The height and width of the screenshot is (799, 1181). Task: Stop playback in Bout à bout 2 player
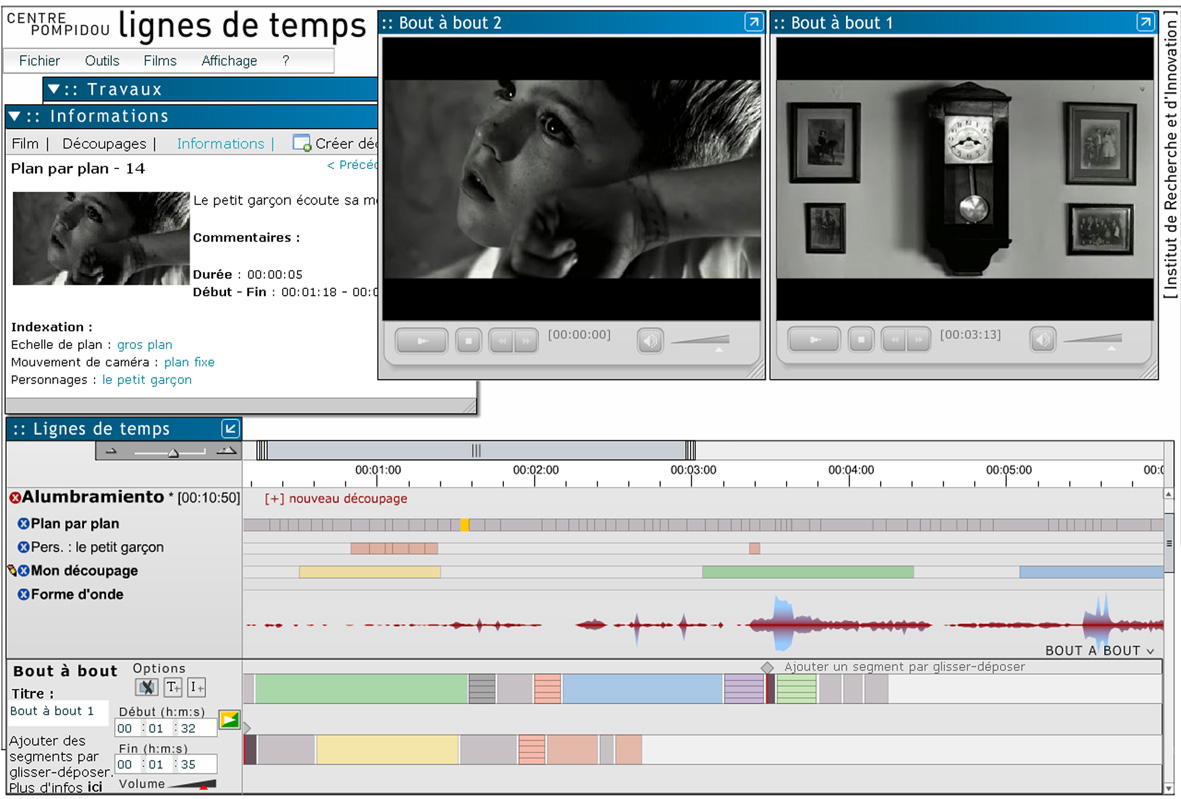pyautogui.click(x=468, y=341)
